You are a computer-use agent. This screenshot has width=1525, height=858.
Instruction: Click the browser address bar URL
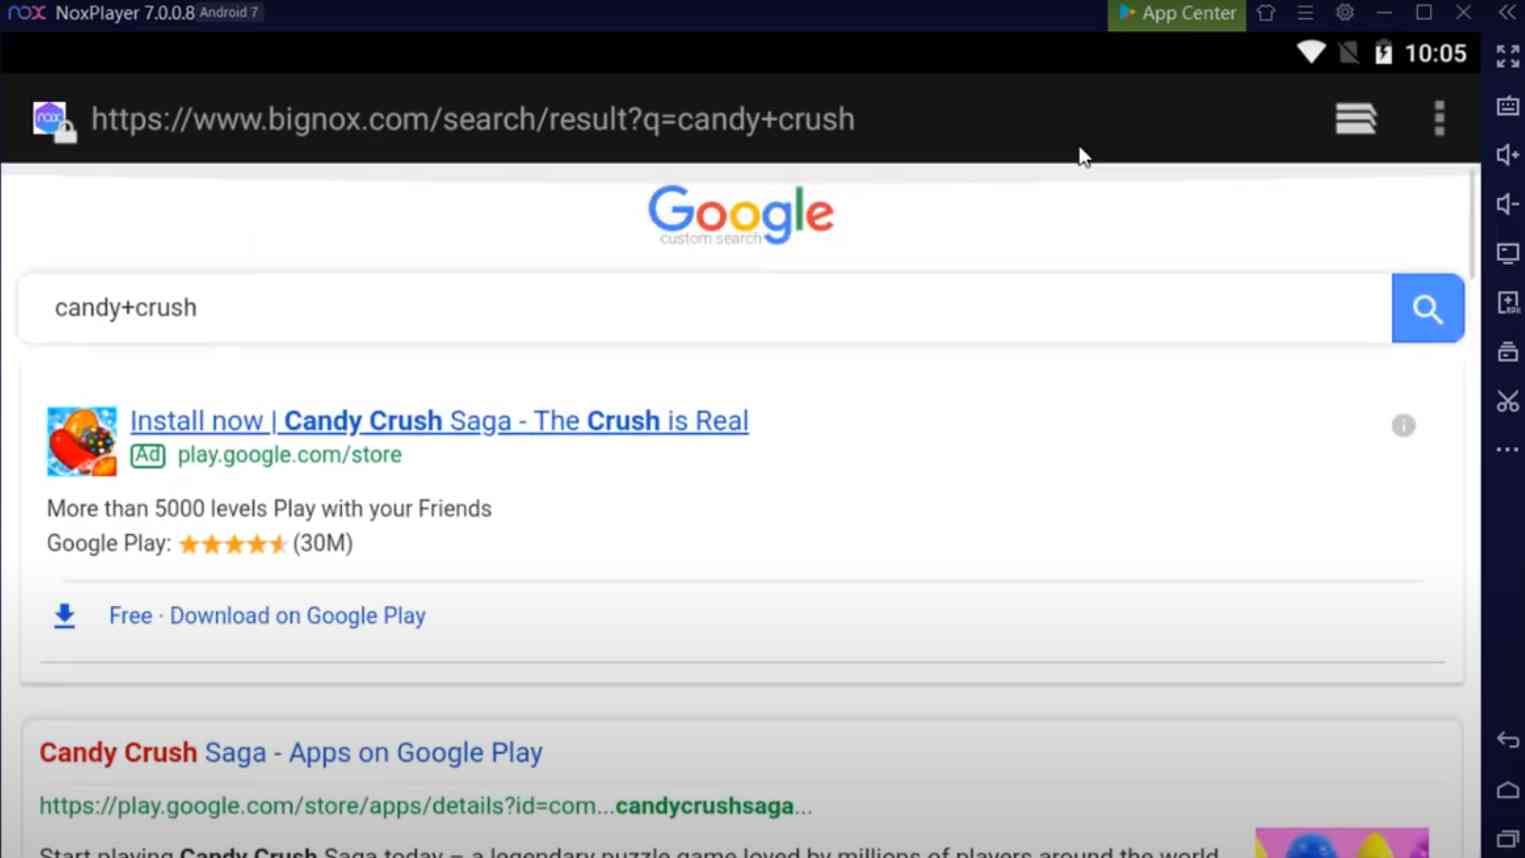click(x=473, y=119)
